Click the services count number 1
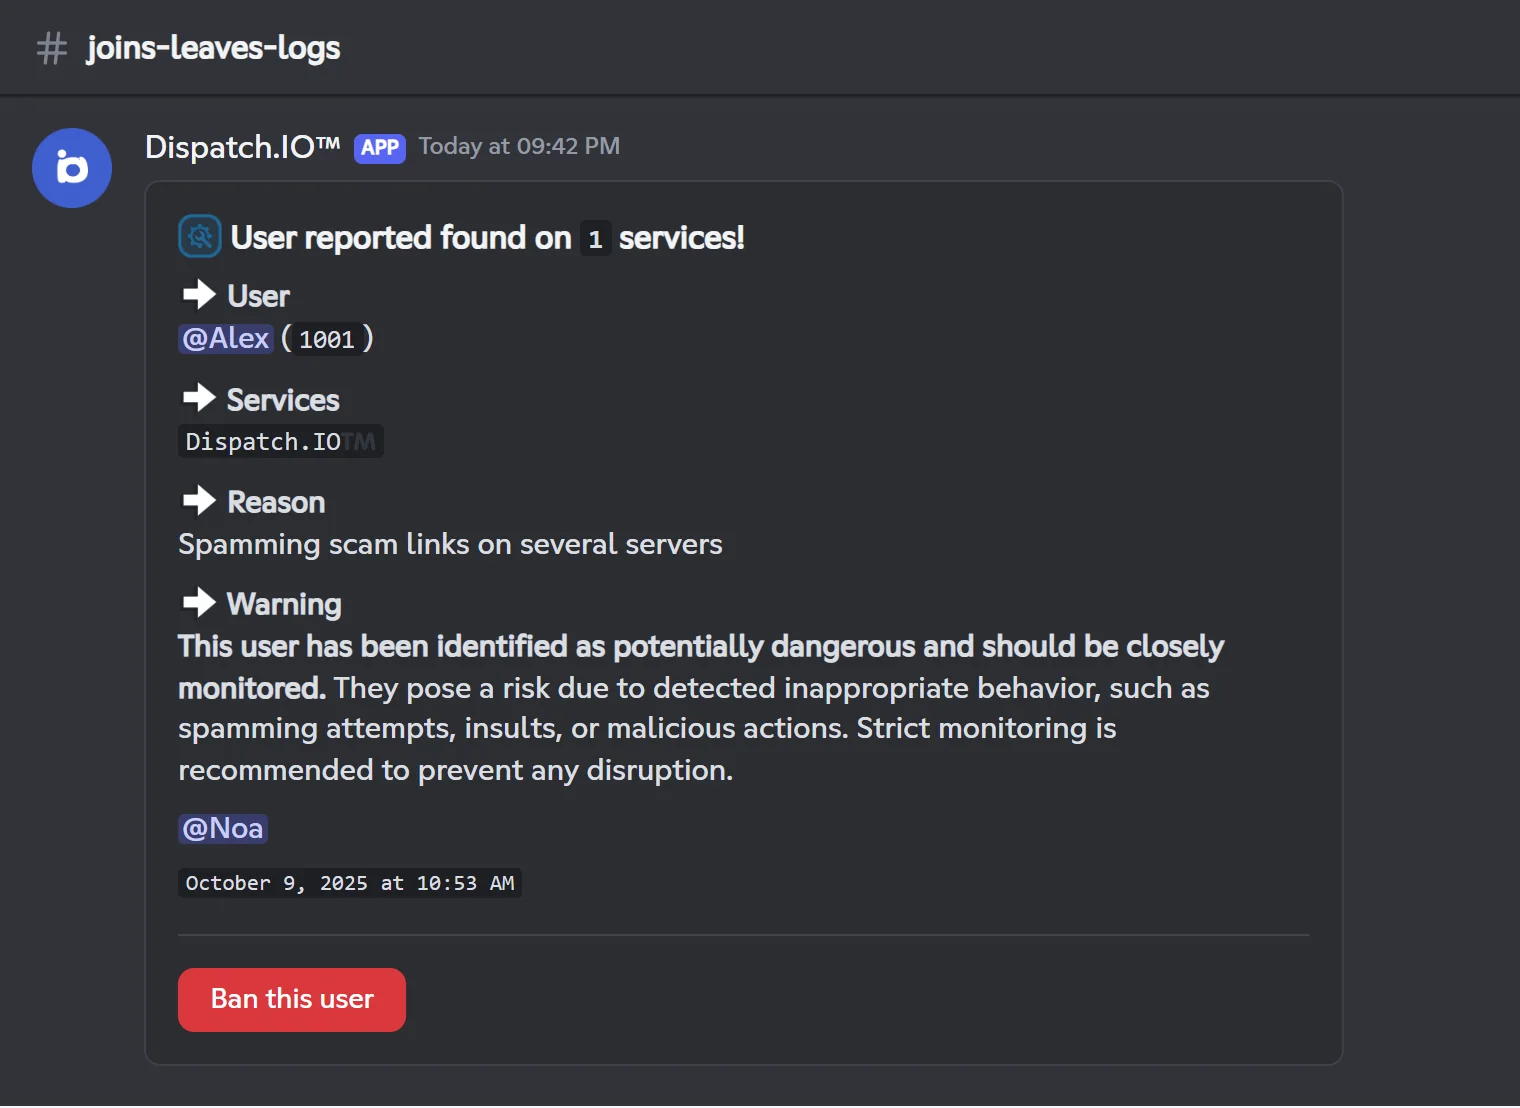This screenshot has width=1520, height=1108. coord(596,239)
